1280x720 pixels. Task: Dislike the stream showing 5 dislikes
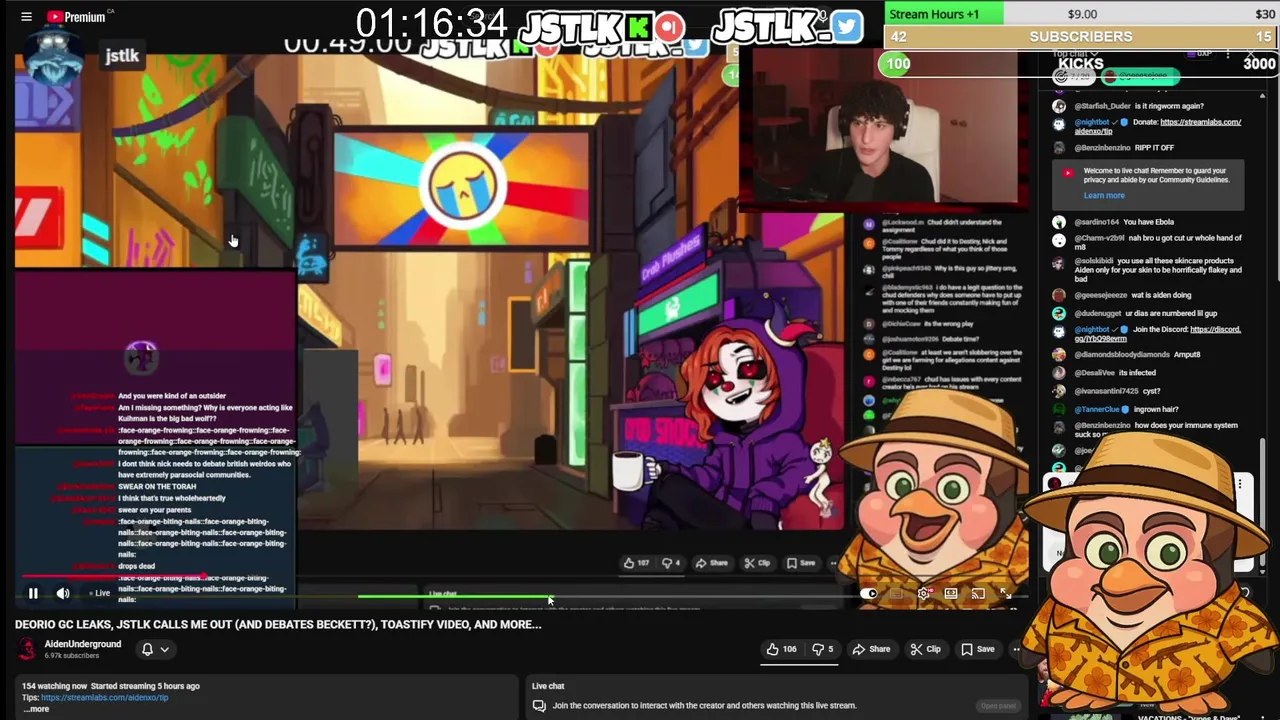coord(823,649)
